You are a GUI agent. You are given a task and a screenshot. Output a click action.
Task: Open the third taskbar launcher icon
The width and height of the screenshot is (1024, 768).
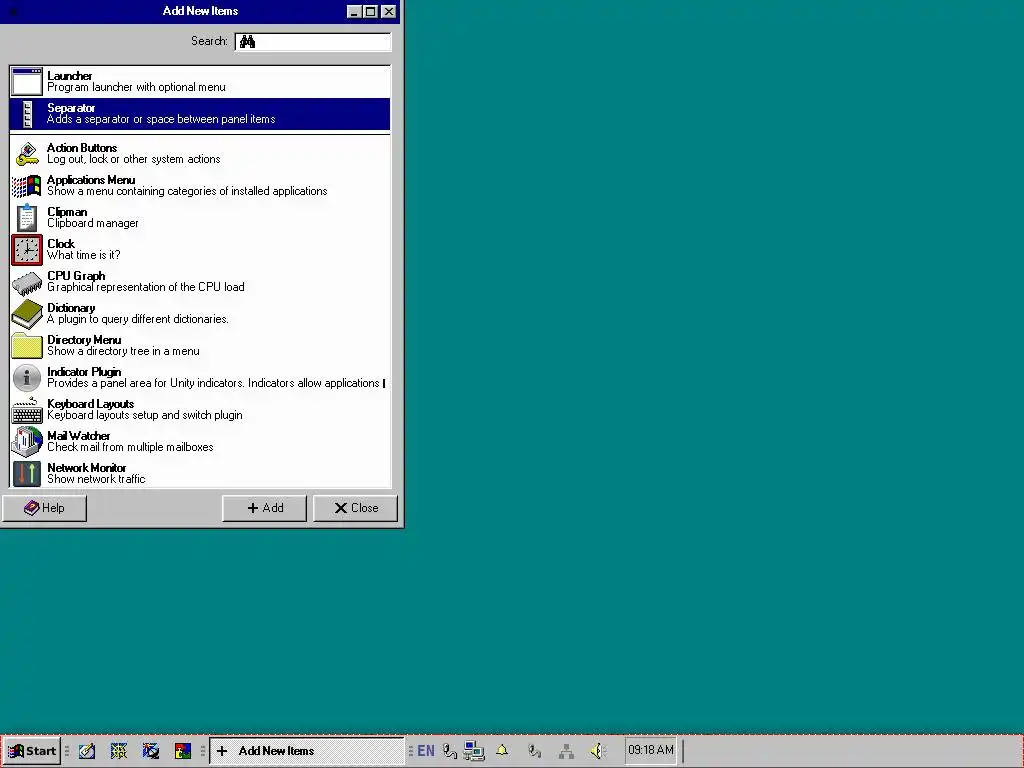(151, 751)
